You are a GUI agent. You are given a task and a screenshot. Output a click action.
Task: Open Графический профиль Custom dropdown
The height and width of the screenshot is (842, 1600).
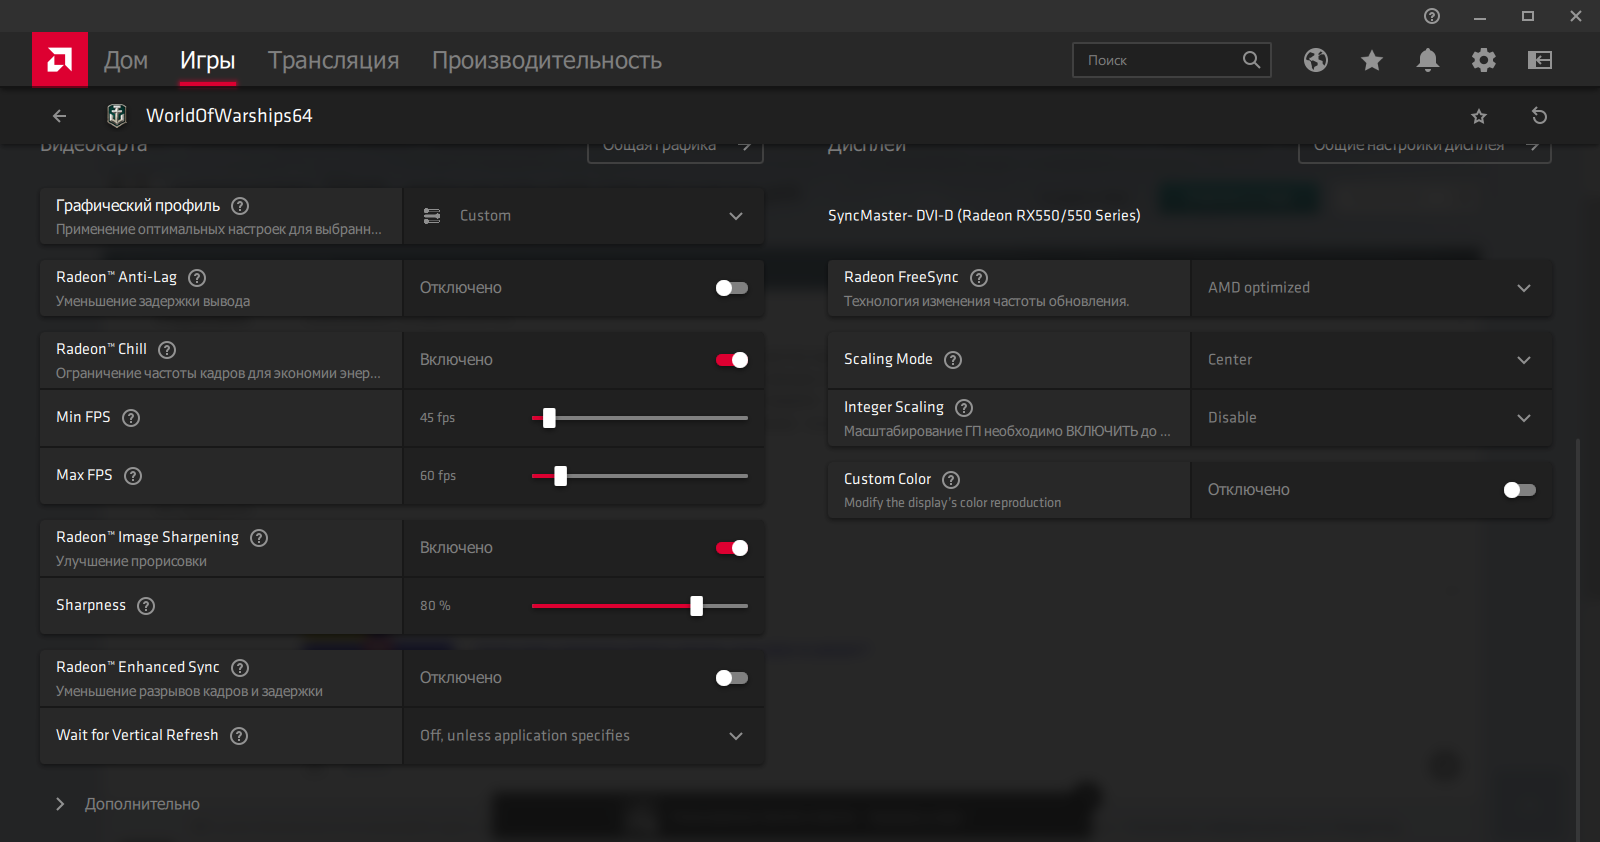point(584,216)
